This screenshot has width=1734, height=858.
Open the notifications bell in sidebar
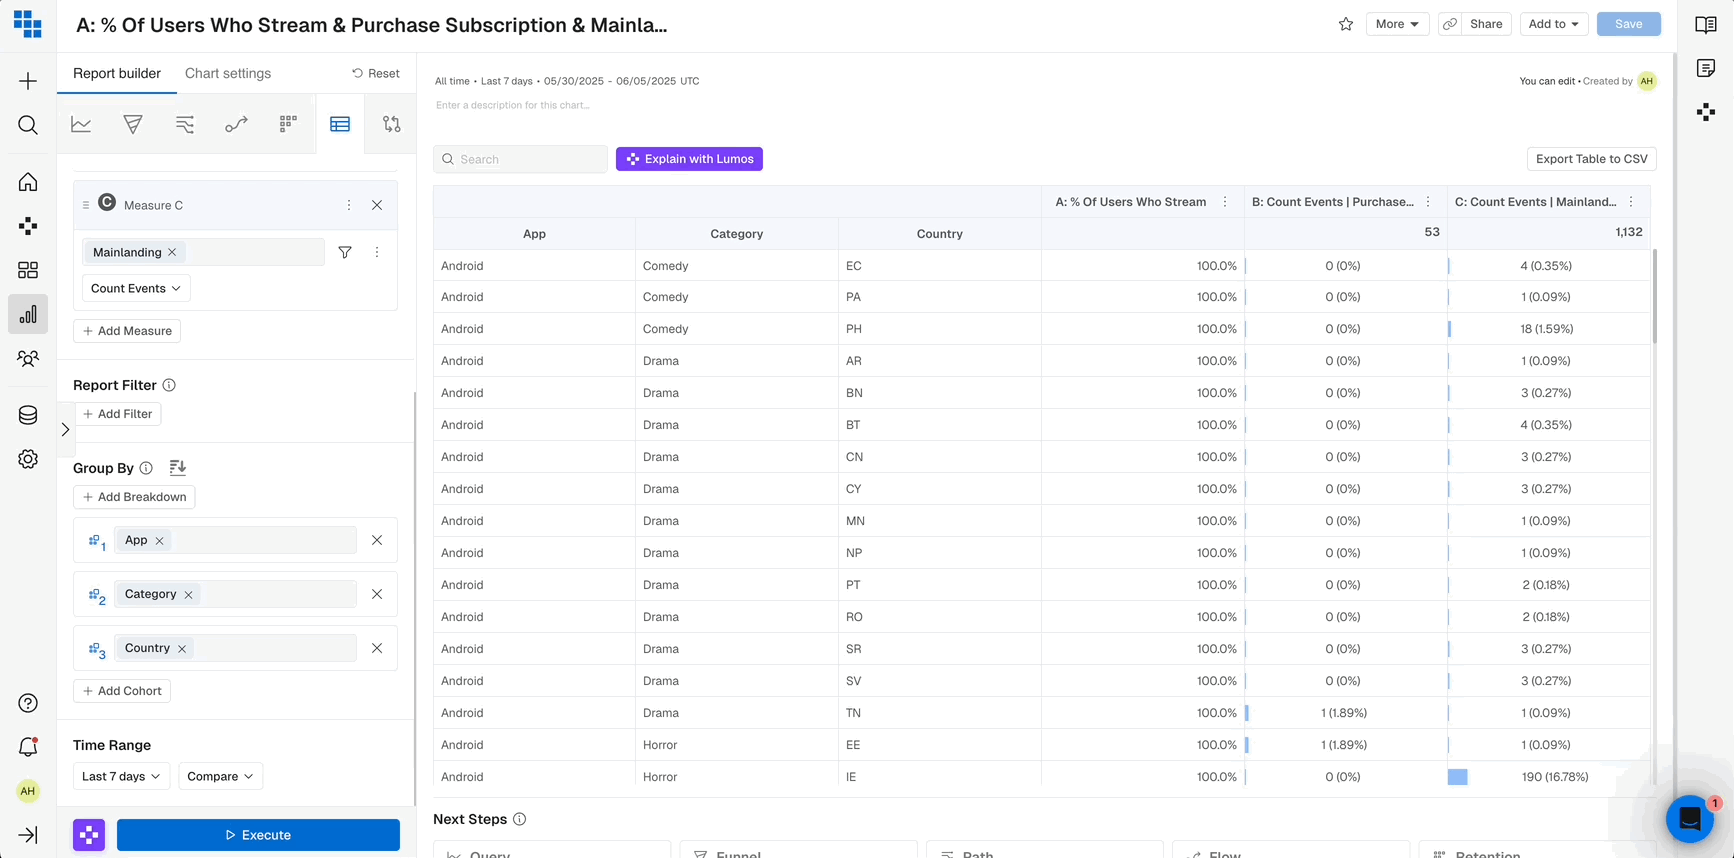pyautogui.click(x=28, y=747)
